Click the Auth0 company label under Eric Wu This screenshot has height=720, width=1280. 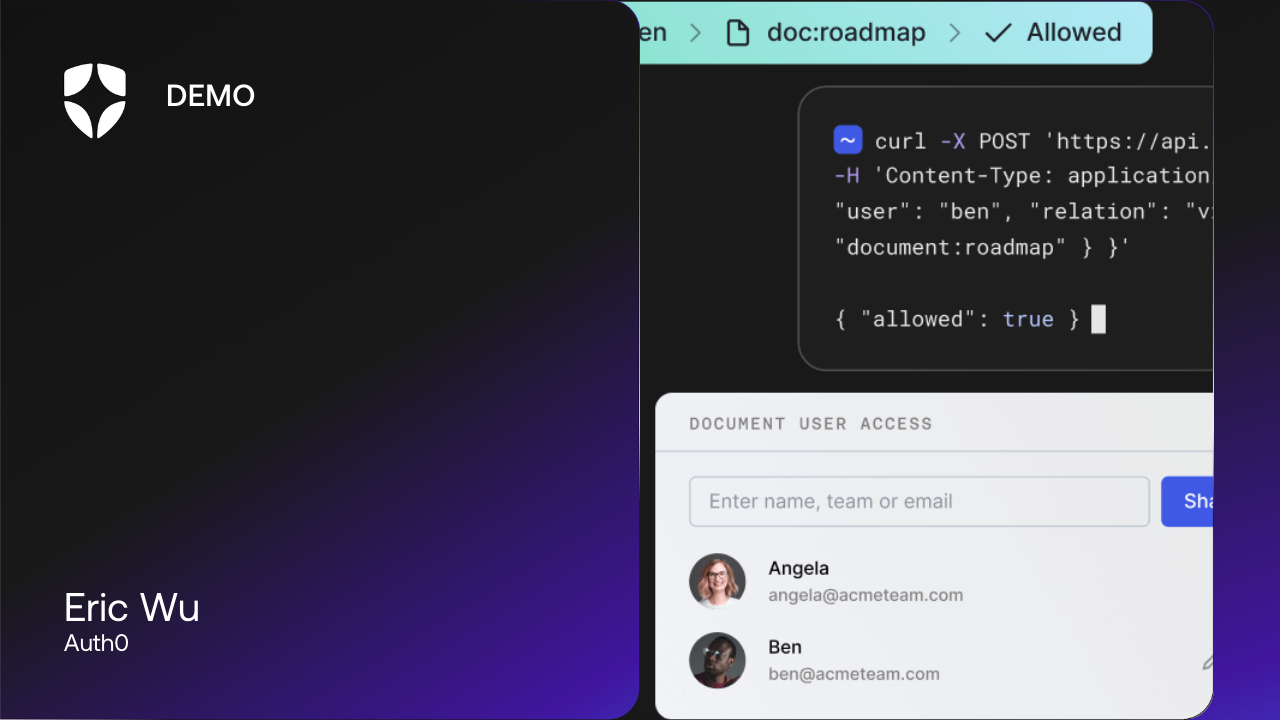tap(96, 643)
